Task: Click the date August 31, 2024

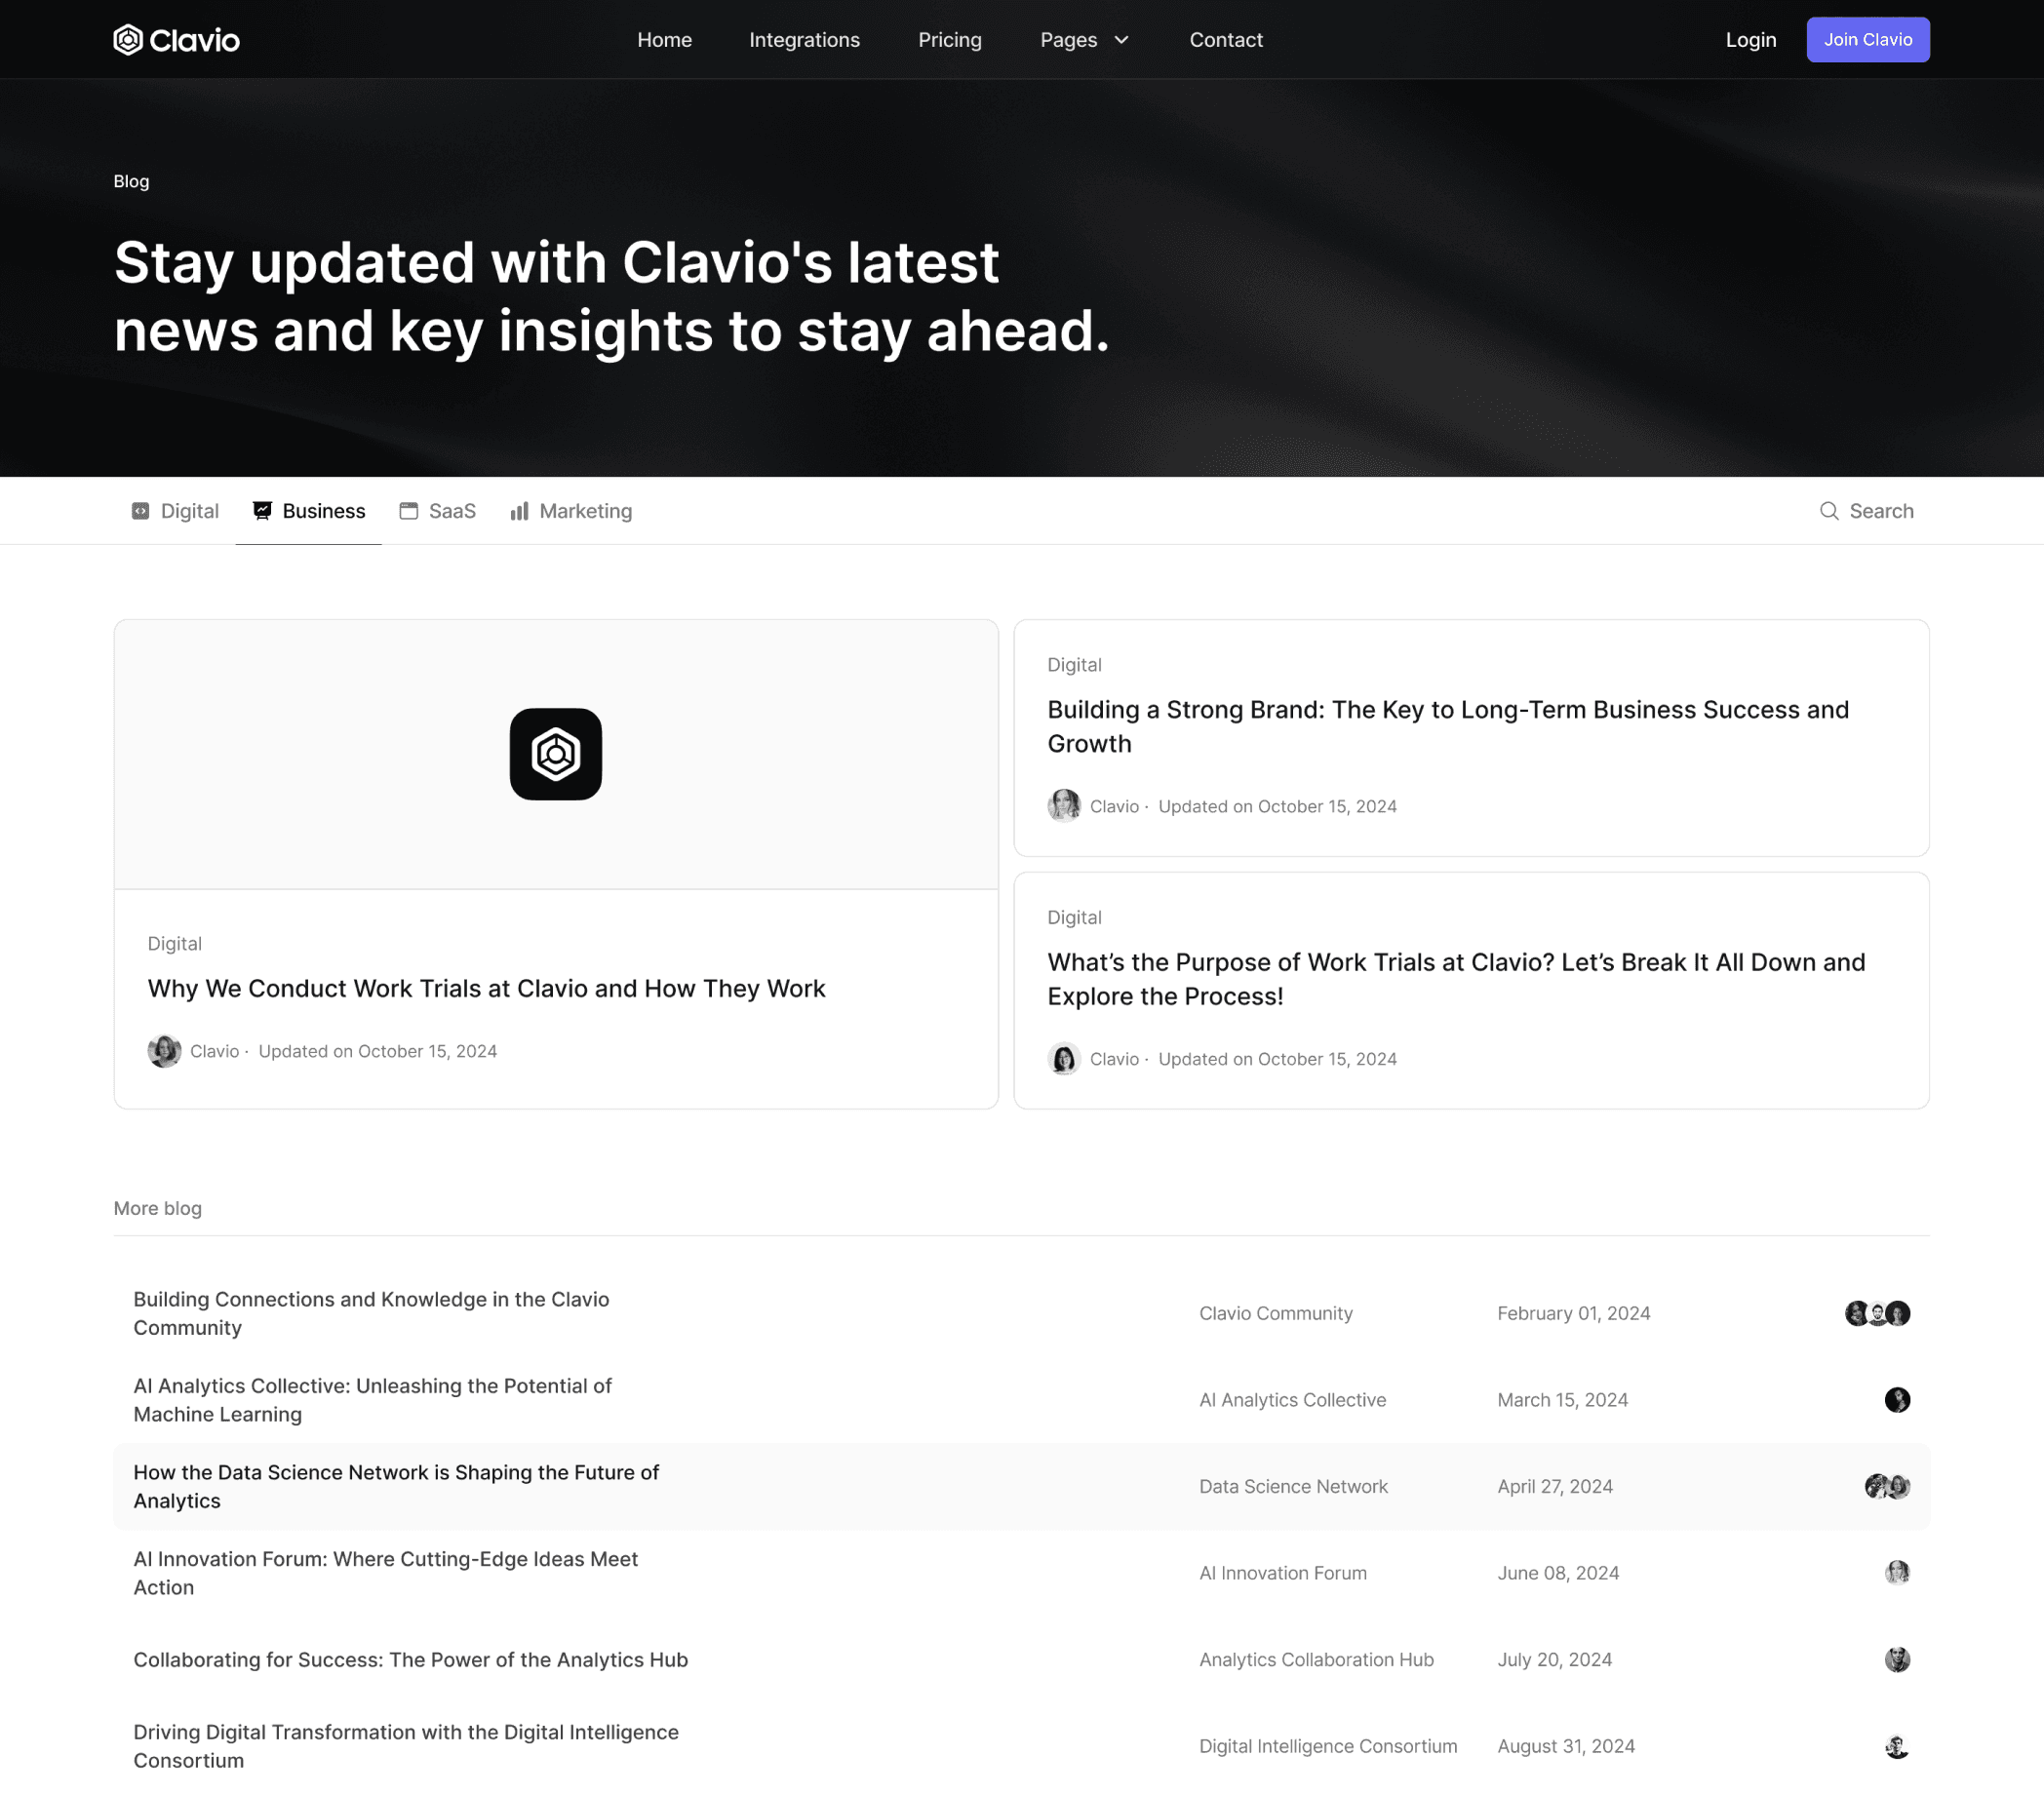Action: (x=1566, y=1747)
